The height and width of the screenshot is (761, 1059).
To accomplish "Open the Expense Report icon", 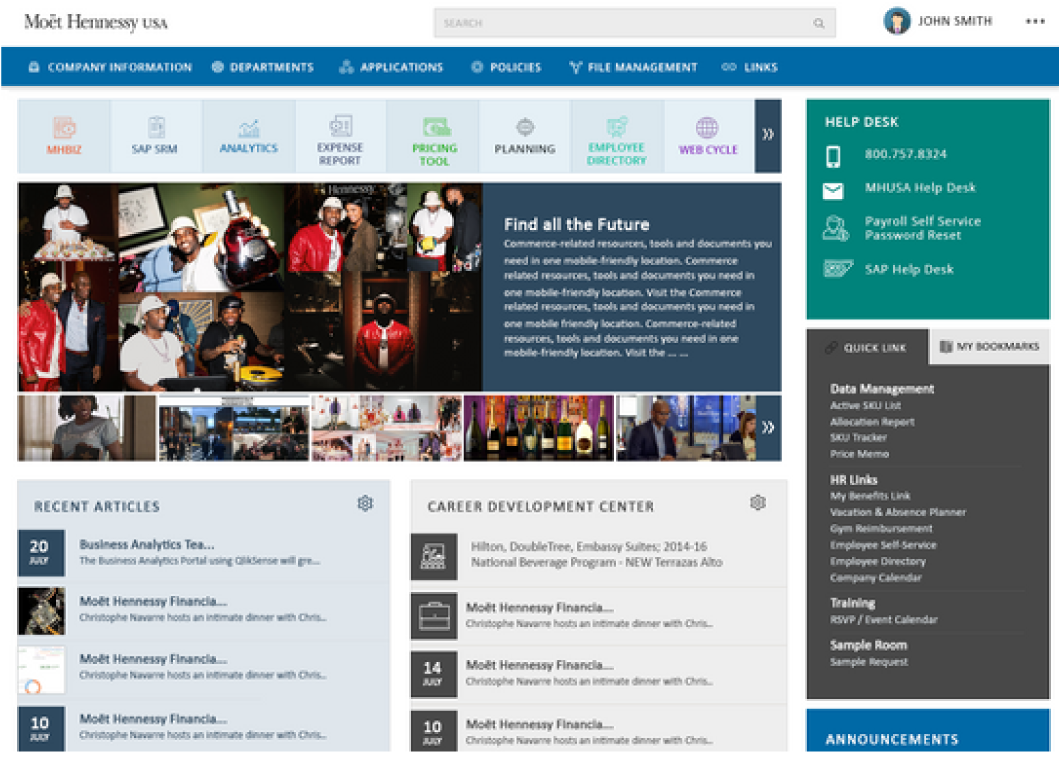I will [340, 126].
